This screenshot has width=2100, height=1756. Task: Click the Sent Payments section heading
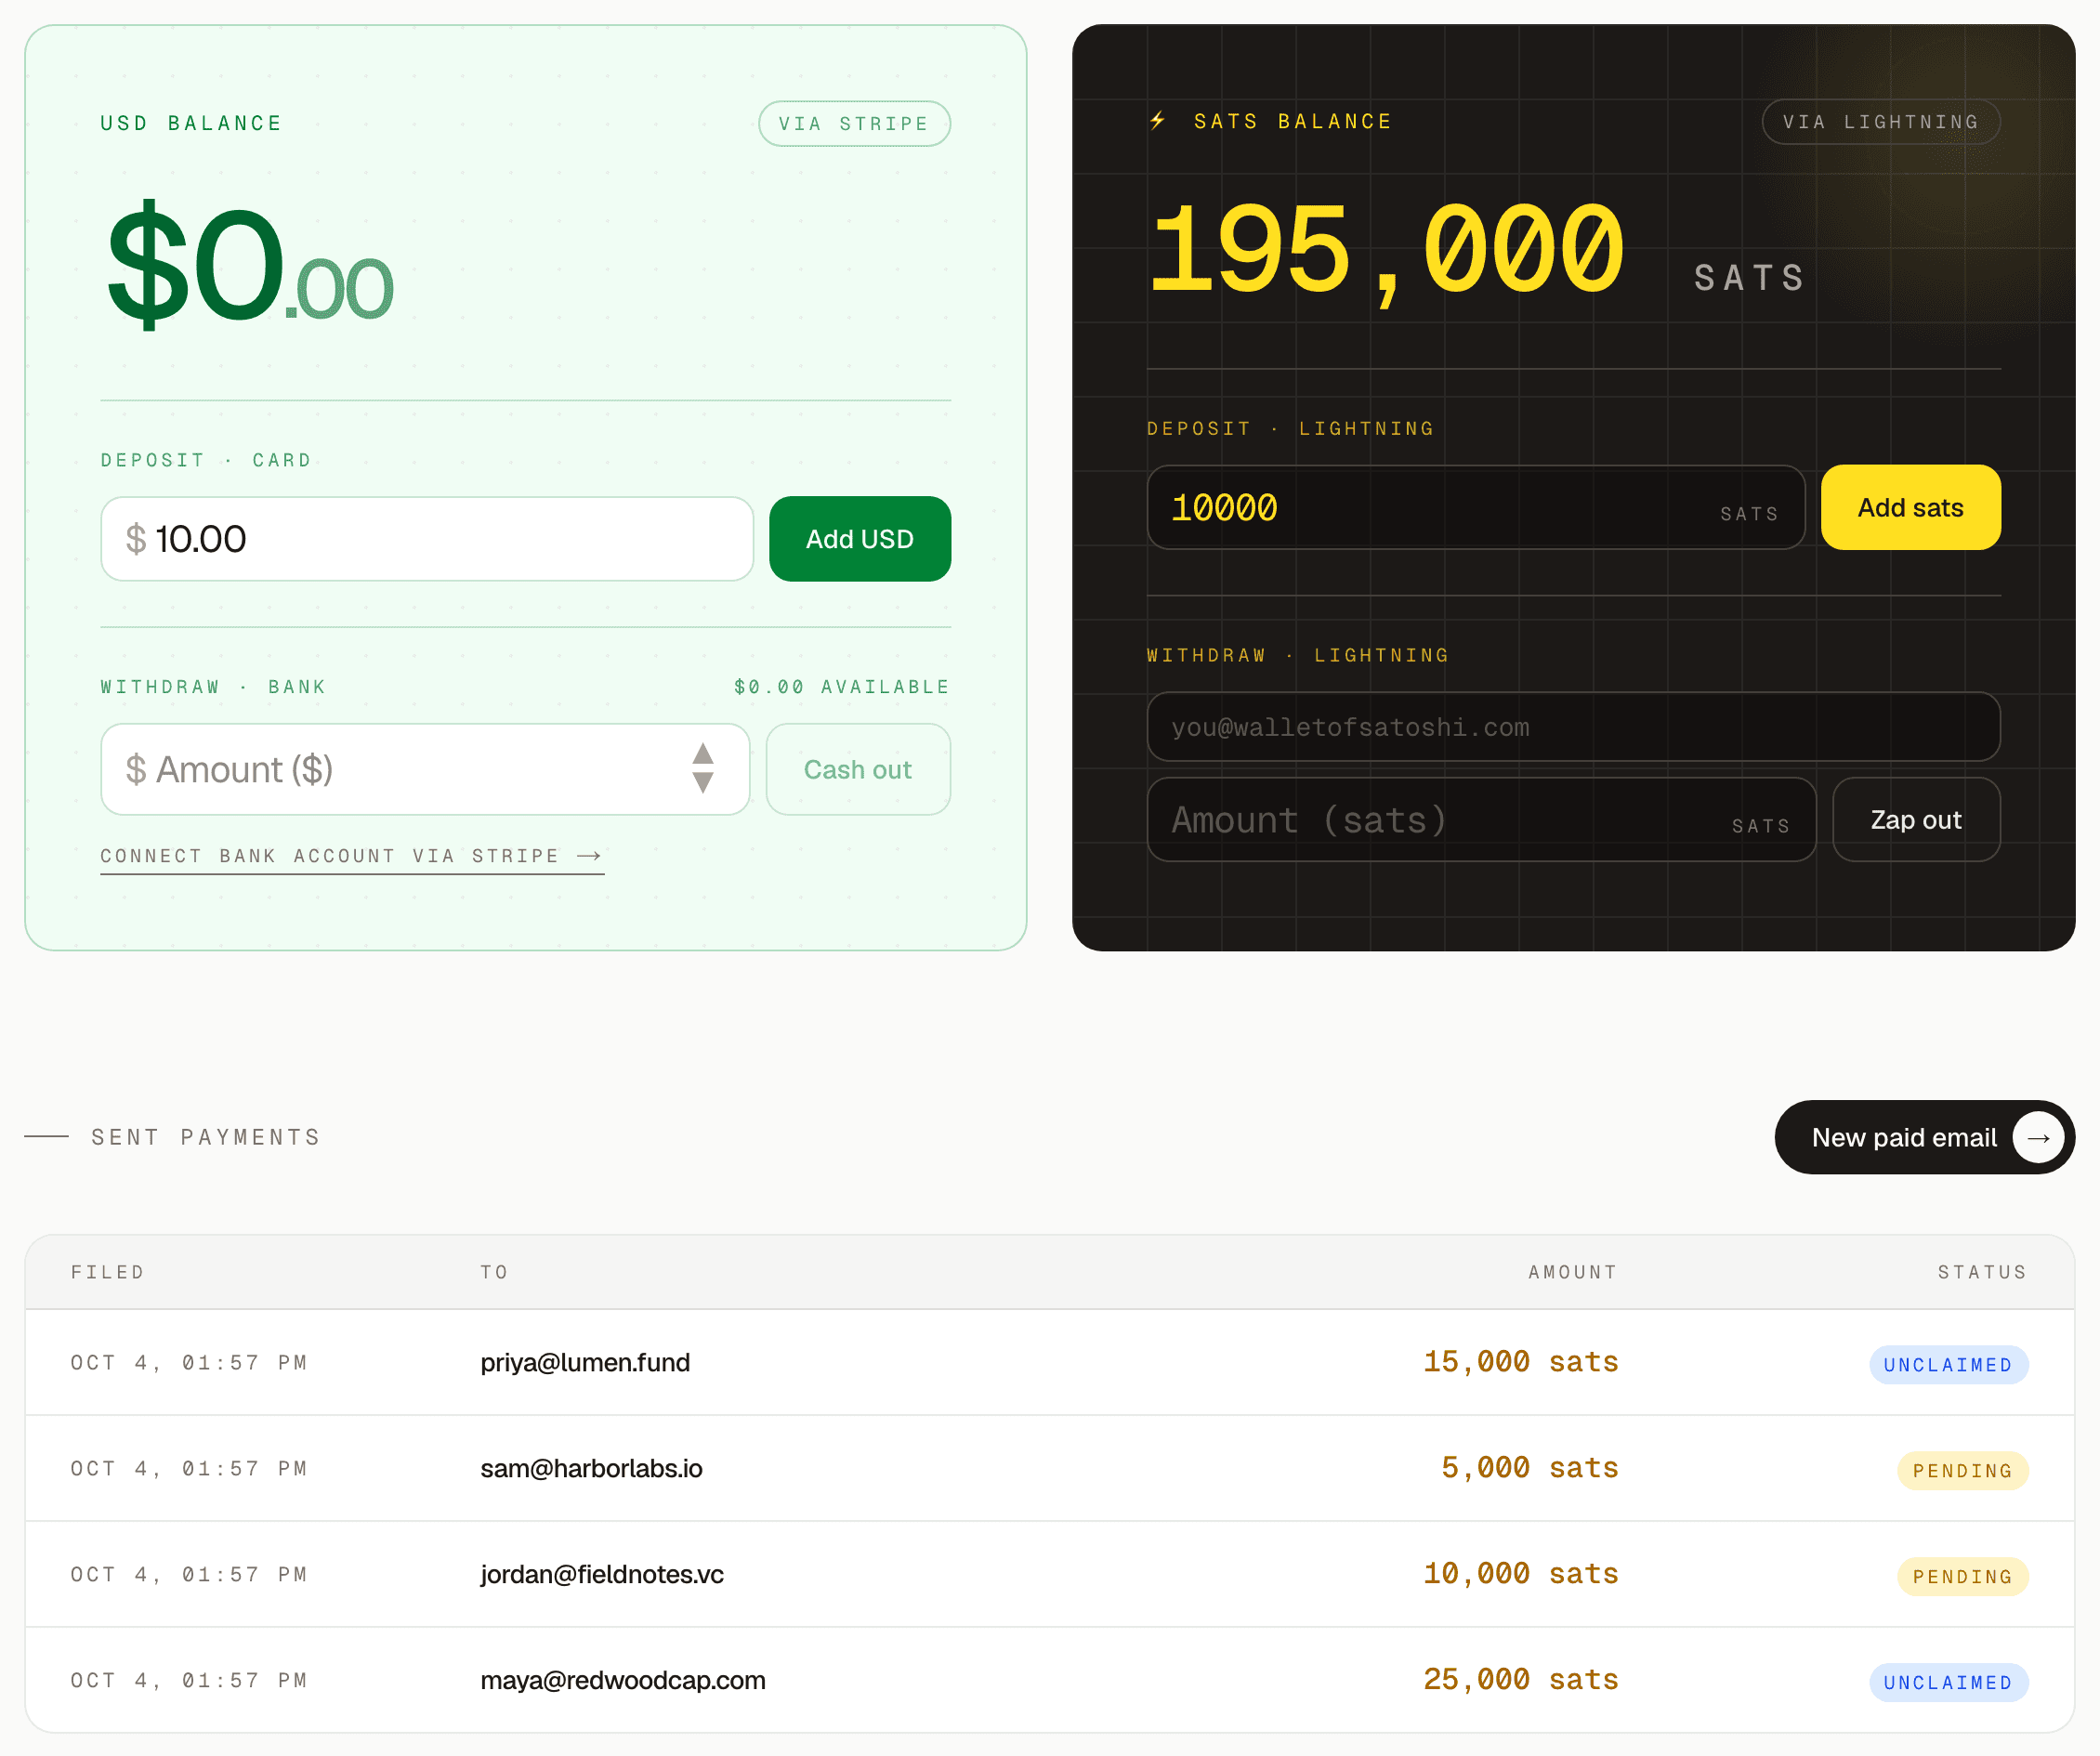[x=206, y=1138]
